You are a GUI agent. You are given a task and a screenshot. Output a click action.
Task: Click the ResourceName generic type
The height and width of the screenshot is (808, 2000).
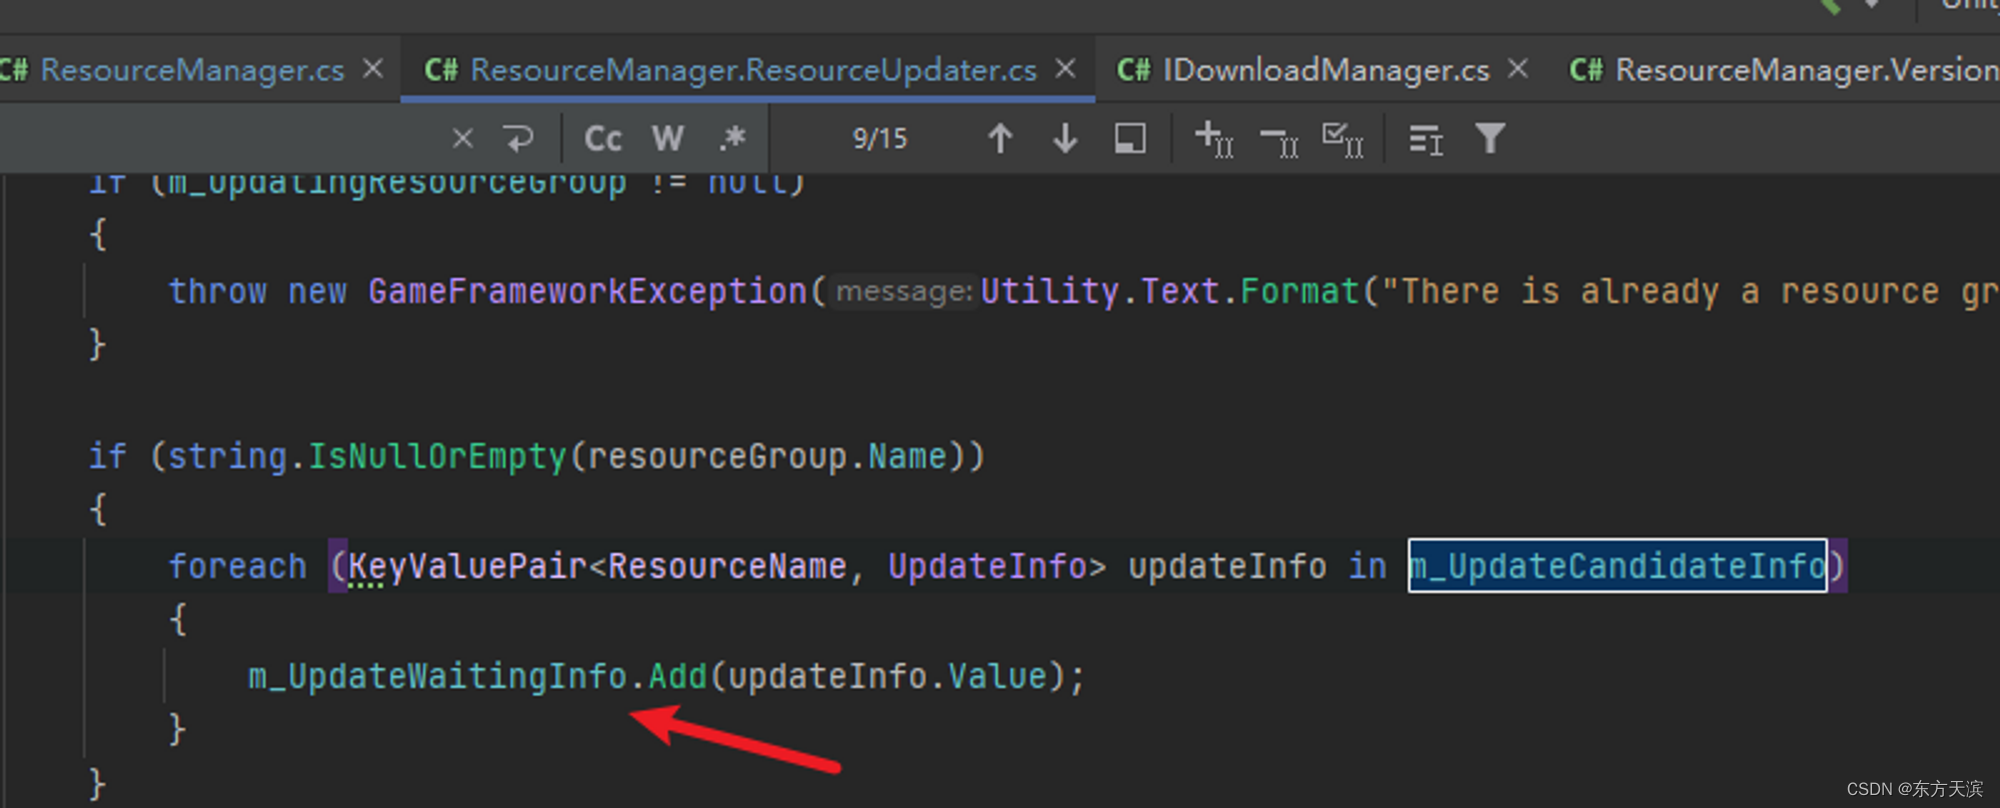727,566
